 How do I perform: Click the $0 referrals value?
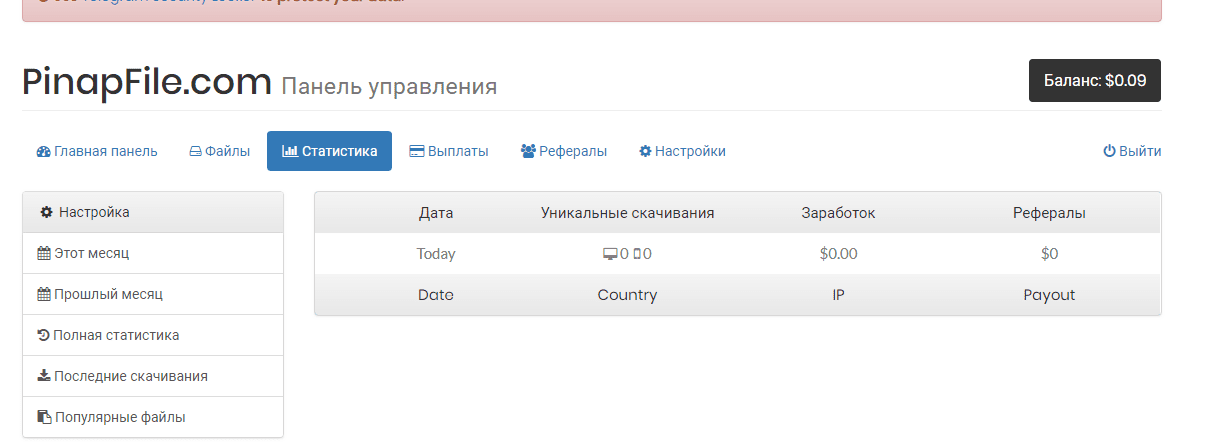tap(1049, 254)
